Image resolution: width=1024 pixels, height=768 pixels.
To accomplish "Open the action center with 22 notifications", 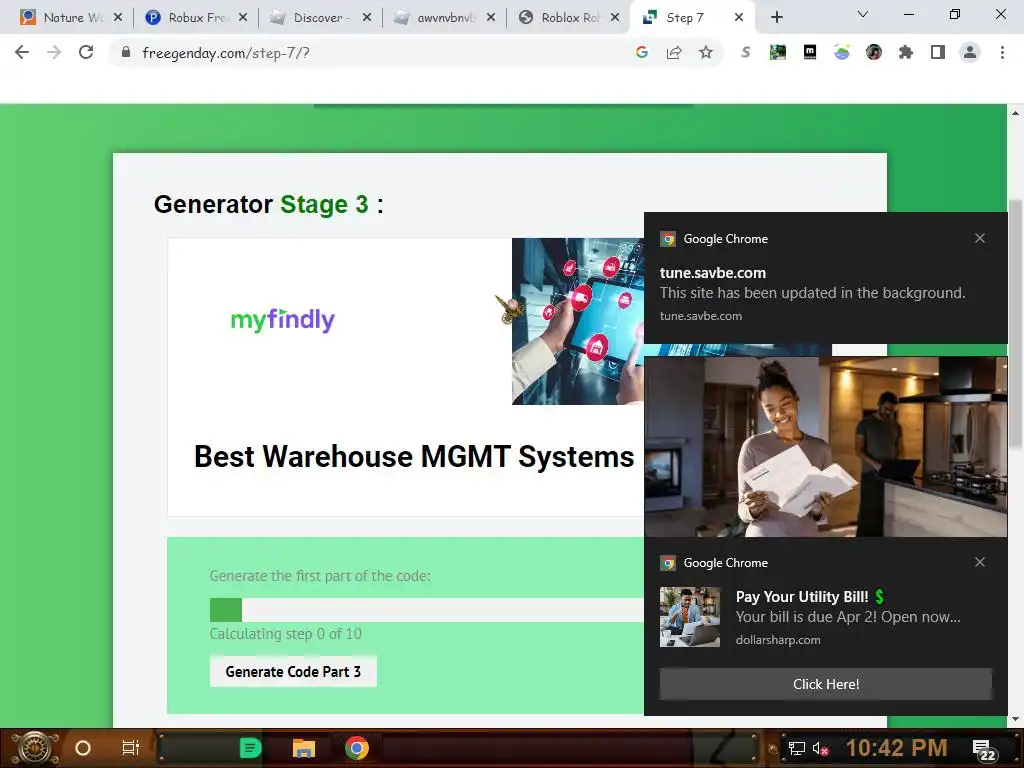I will [x=984, y=750].
